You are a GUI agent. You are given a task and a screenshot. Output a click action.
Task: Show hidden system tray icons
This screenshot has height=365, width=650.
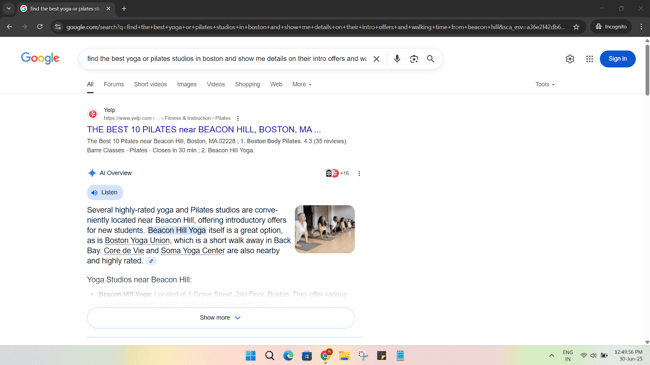click(551, 355)
